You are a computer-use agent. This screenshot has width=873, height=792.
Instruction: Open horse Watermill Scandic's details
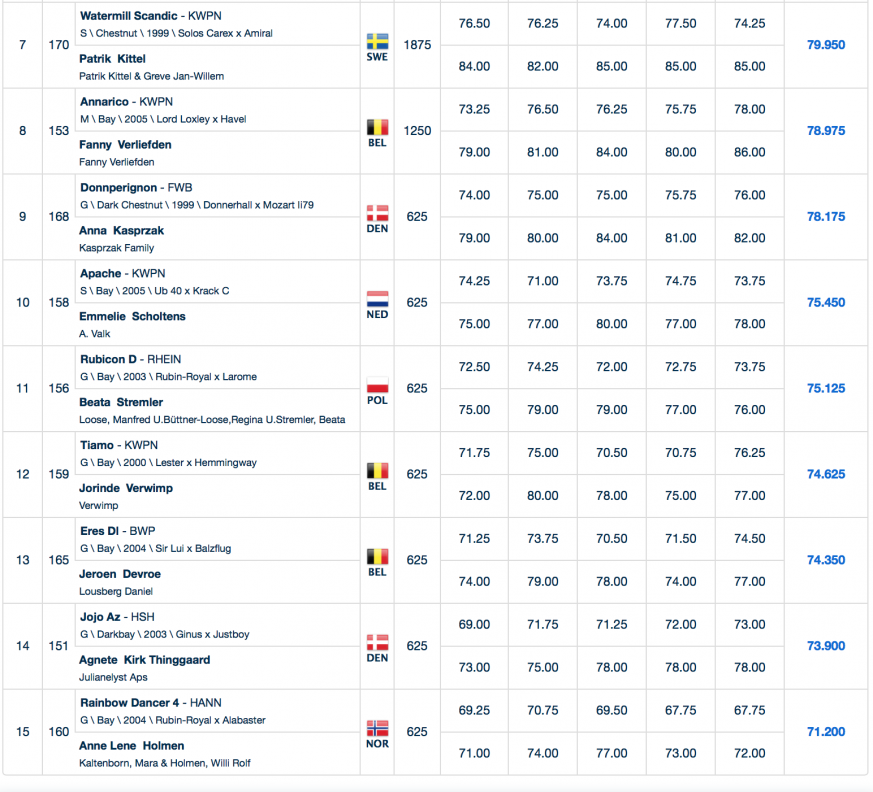(x=129, y=16)
